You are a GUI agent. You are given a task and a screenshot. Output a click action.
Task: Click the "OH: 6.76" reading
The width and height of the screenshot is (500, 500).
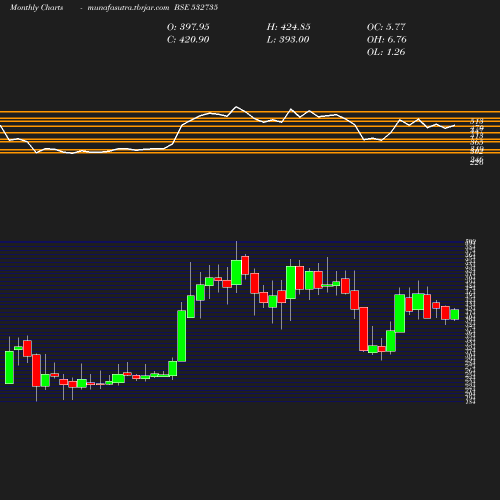[387, 40]
